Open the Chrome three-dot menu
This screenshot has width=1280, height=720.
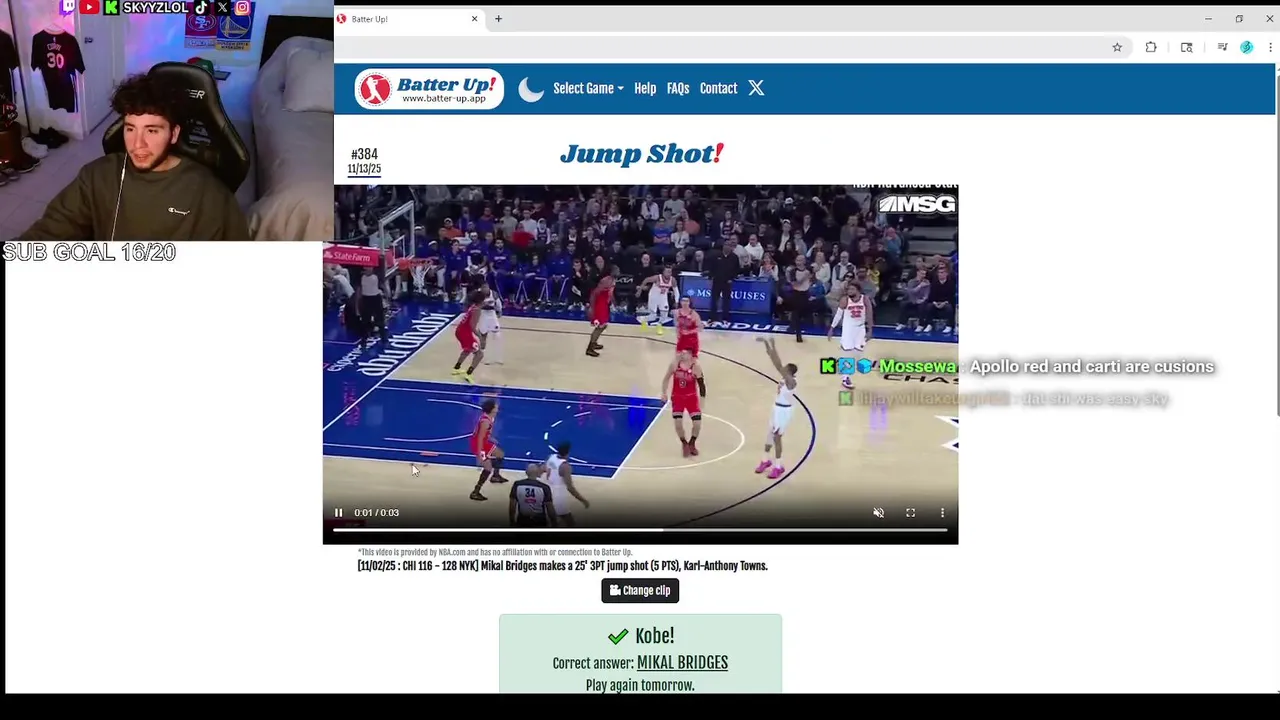(1271, 47)
